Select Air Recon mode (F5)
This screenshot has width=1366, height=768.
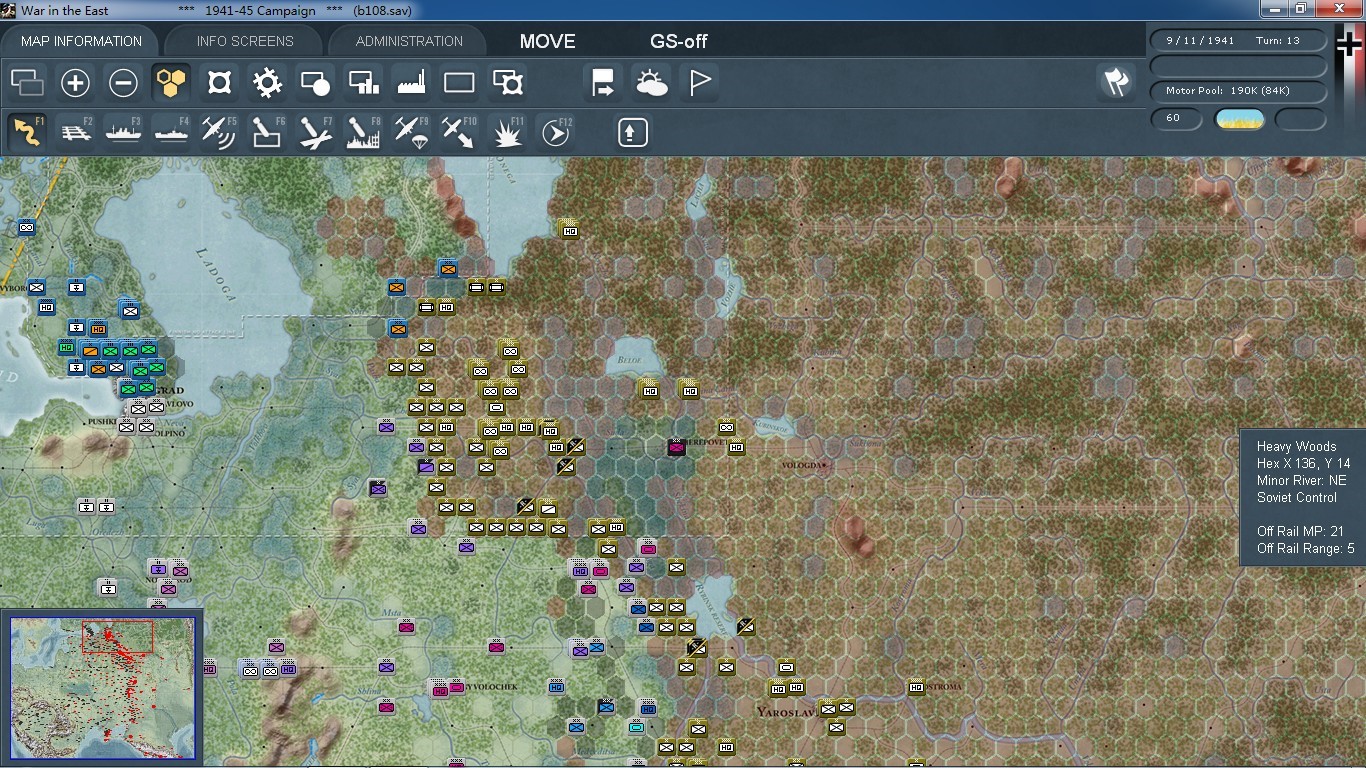pos(219,132)
